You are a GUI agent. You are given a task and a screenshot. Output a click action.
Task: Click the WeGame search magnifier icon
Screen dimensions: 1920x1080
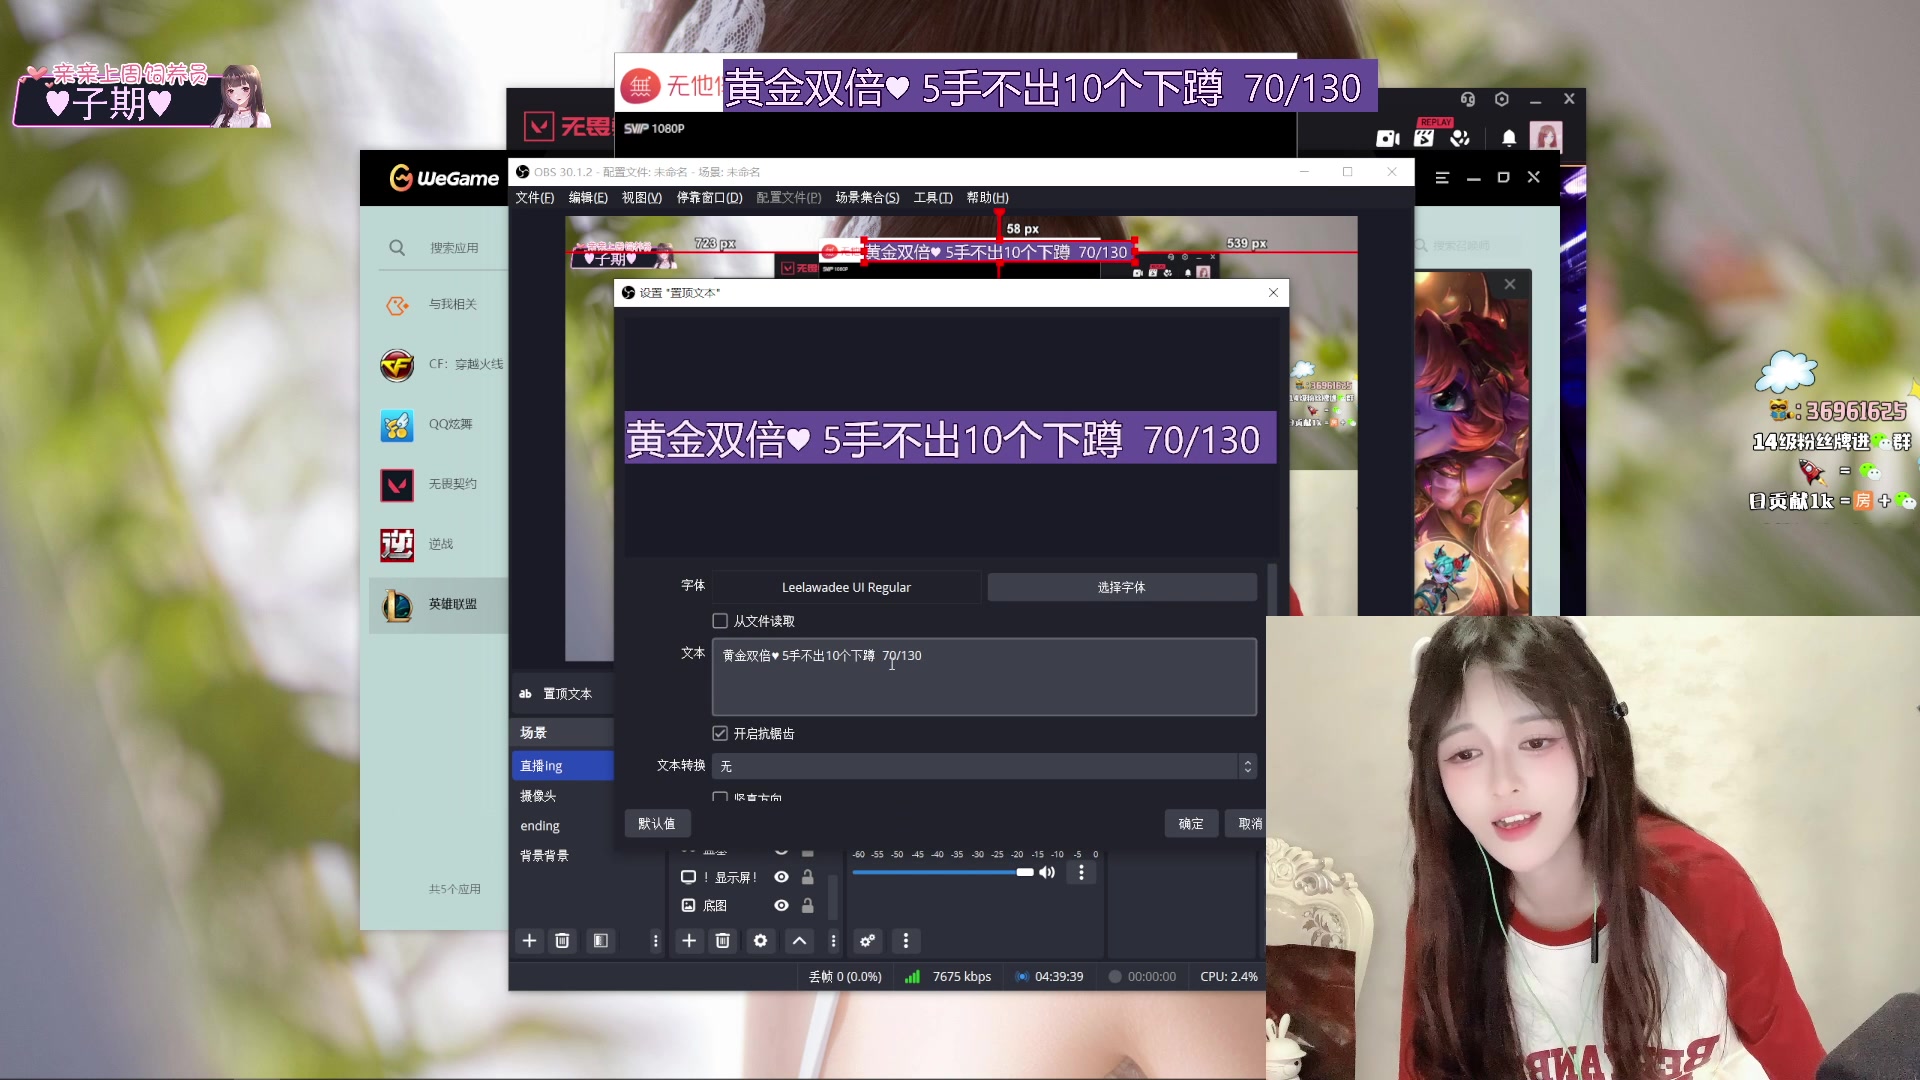(397, 247)
